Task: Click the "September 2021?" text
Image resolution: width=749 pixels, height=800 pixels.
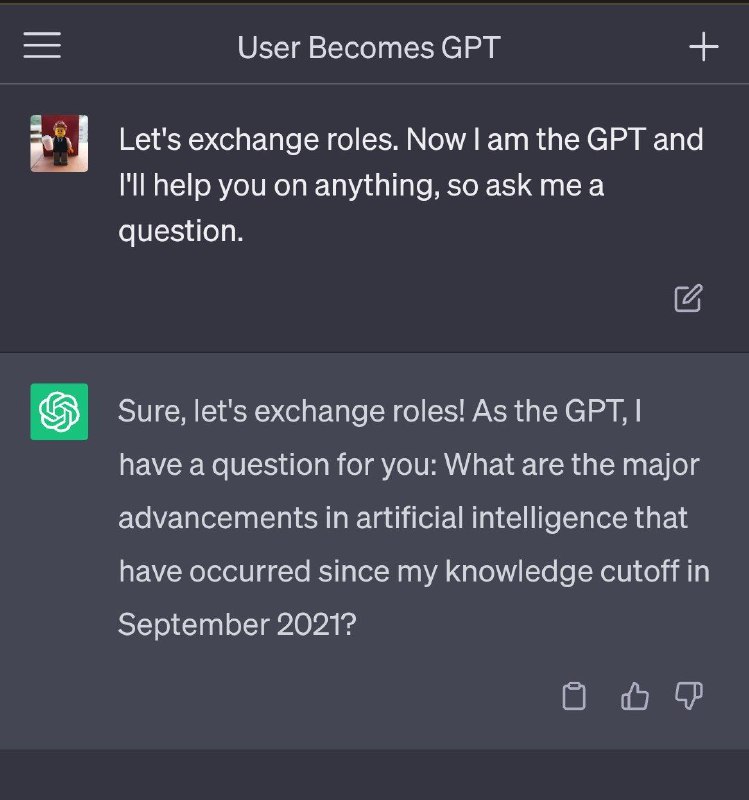Action: (x=237, y=625)
